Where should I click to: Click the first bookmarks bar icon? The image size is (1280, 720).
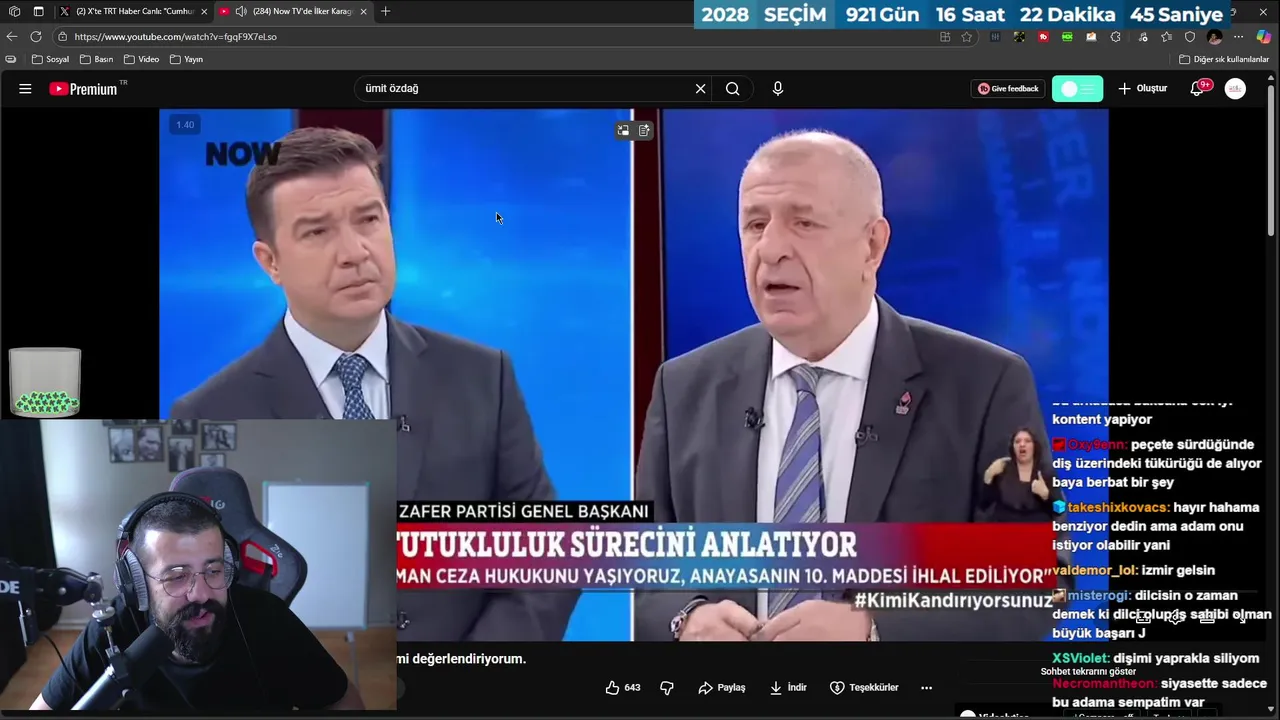pyautogui.click(x=11, y=59)
